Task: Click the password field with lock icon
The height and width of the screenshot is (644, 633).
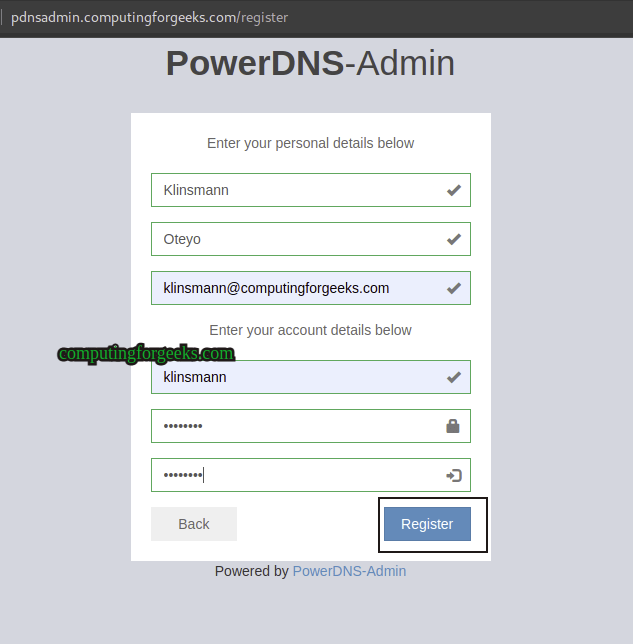Action: click(311, 426)
